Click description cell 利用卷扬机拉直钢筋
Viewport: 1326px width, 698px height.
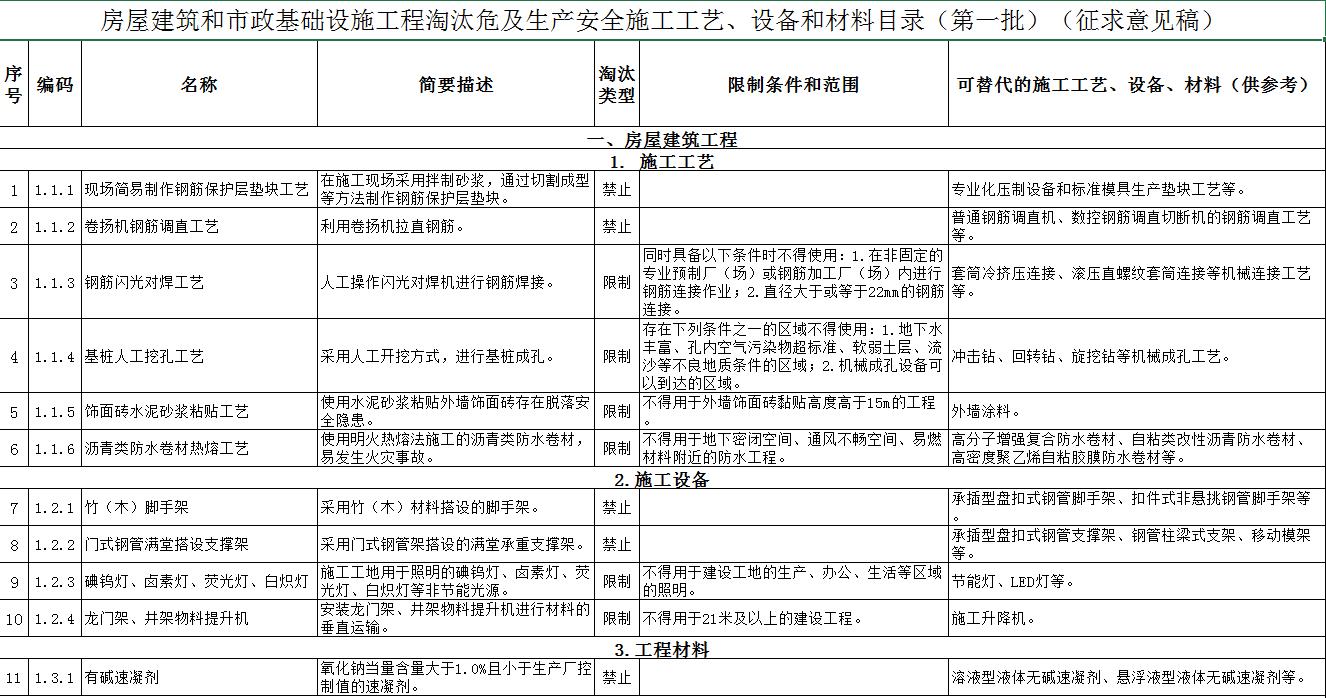tap(456, 227)
